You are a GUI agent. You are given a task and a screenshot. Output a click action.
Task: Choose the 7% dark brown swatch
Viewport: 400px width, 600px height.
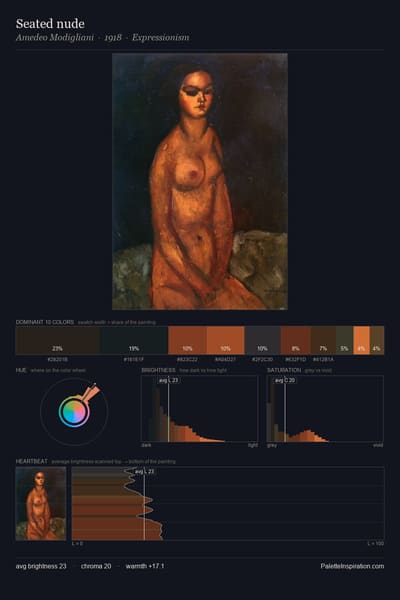click(x=323, y=340)
